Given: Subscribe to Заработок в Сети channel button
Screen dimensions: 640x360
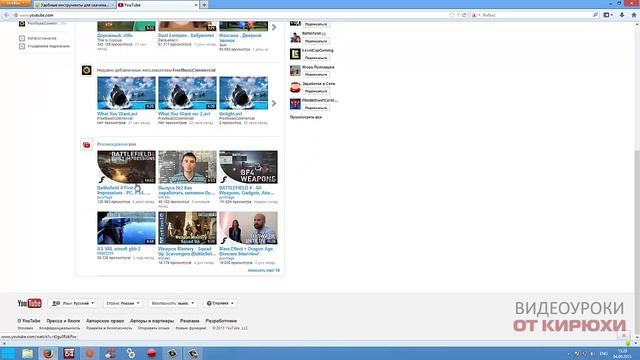Looking at the screenshot, I should [316, 91].
